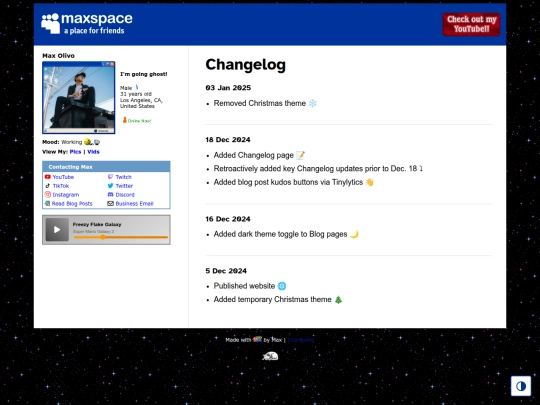The width and height of the screenshot is (540, 405).
Task: Click the Los Angeles, CA location text
Action: pos(141,100)
